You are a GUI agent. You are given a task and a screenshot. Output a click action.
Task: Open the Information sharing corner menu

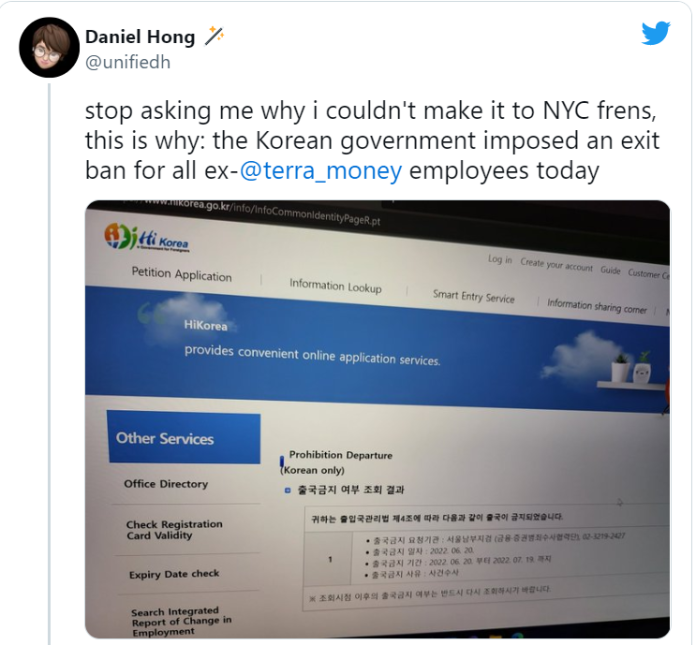tap(597, 306)
